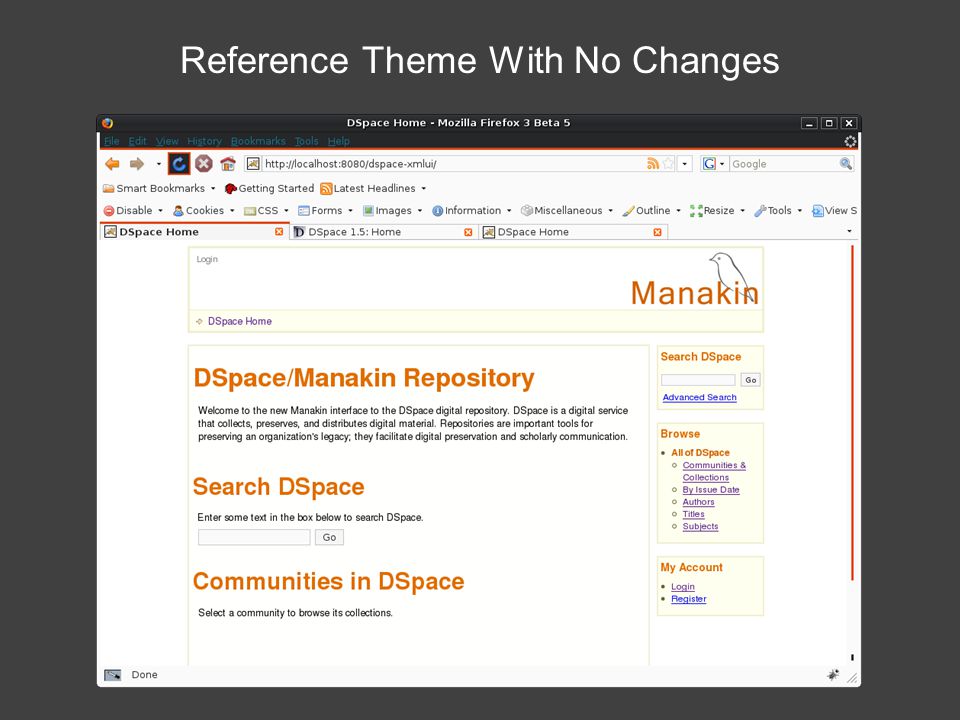Choose a search engine from the Google dropdown
960x720 pixels.
tap(714, 163)
